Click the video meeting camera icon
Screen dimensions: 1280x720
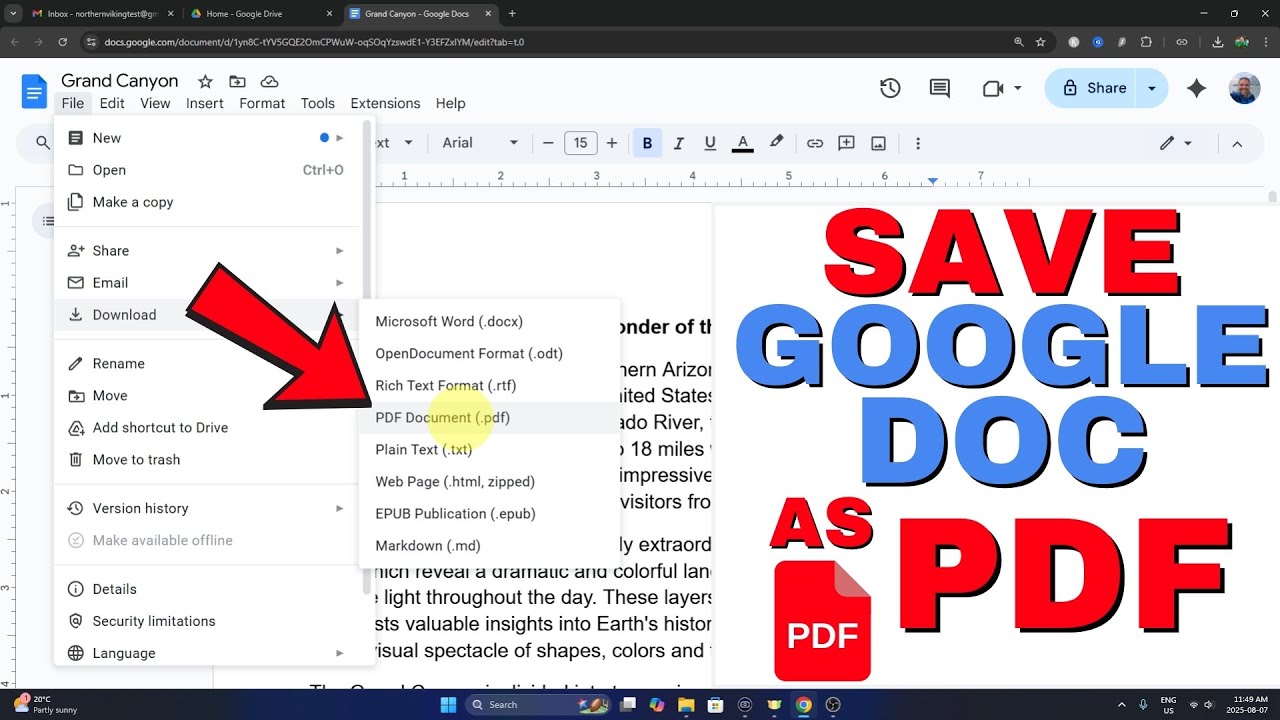[x=992, y=88]
